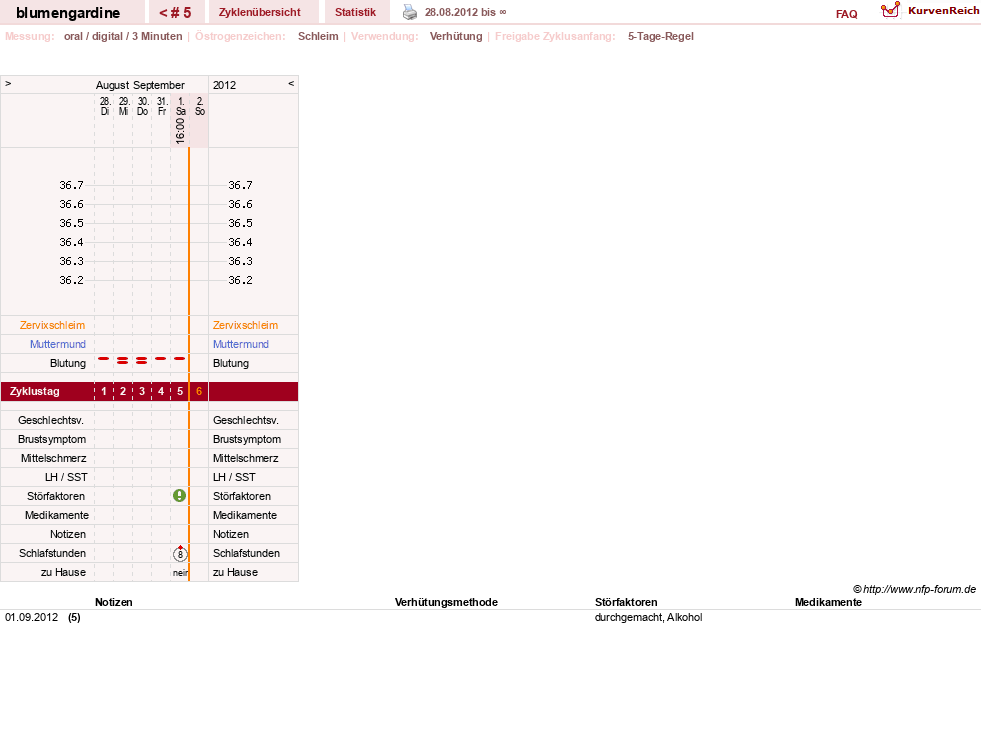Click the 5-Tage-Regel setting value

pos(661,36)
